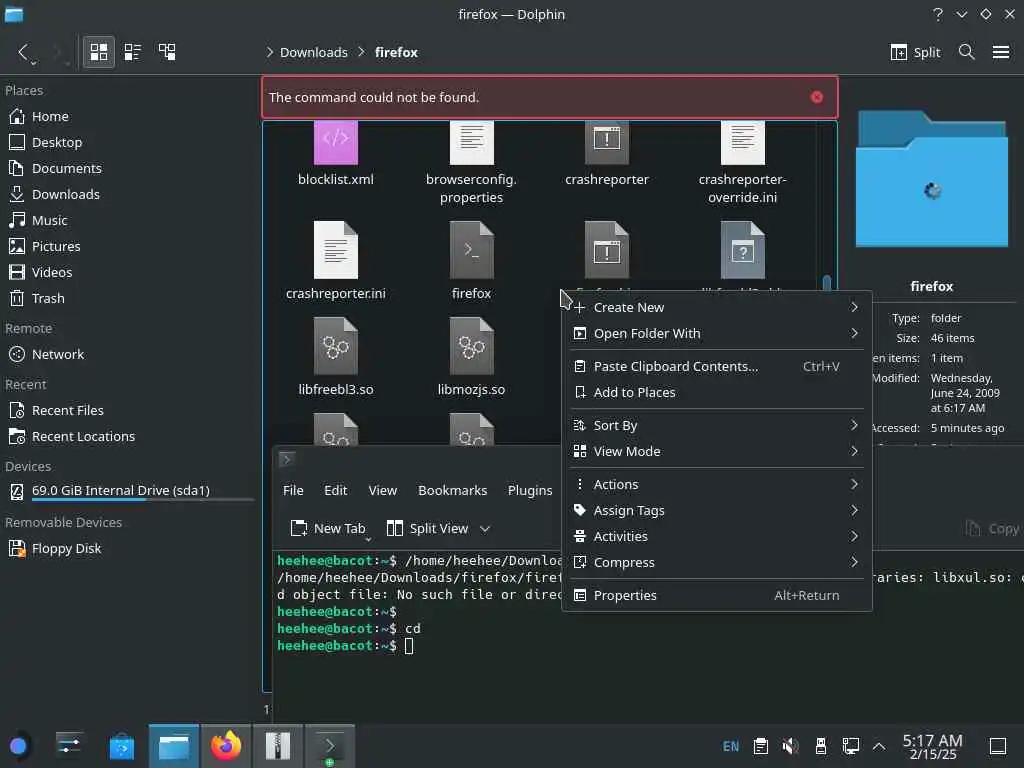Open the archive manager taskbar icon
The width and height of the screenshot is (1024, 768).
(x=278, y=746)
